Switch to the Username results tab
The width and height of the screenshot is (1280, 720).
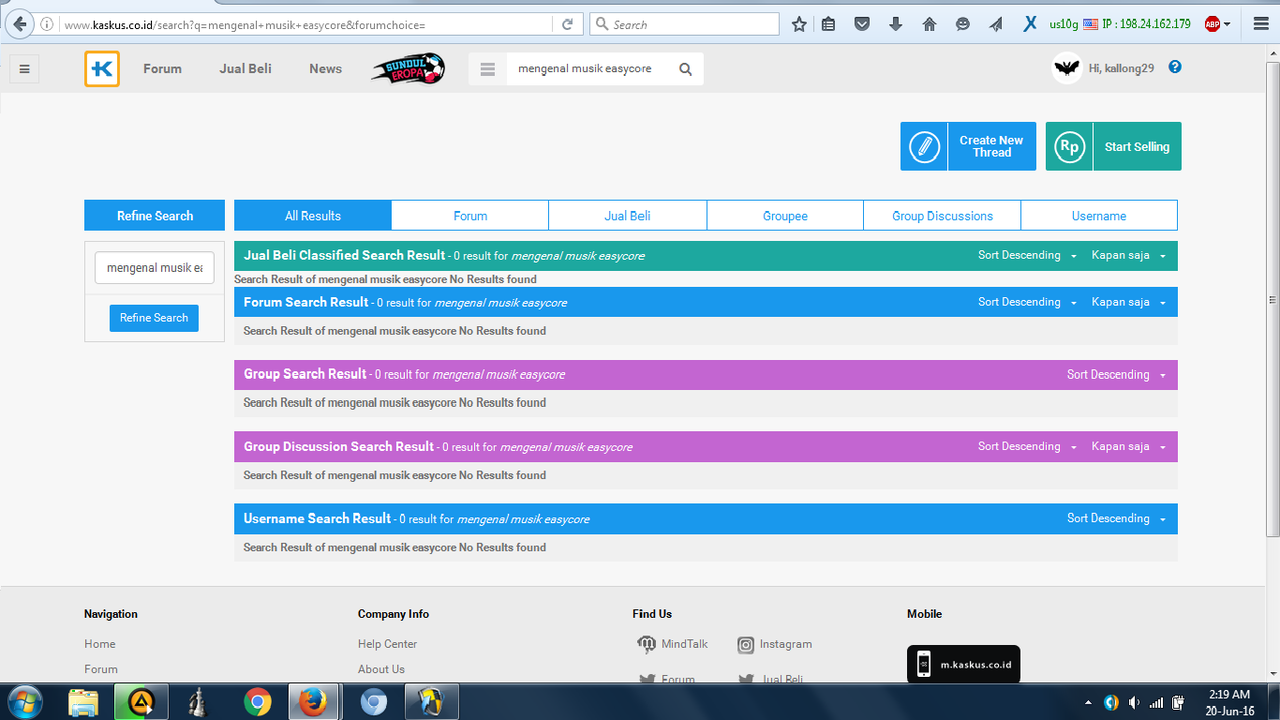click(1099, 216)
